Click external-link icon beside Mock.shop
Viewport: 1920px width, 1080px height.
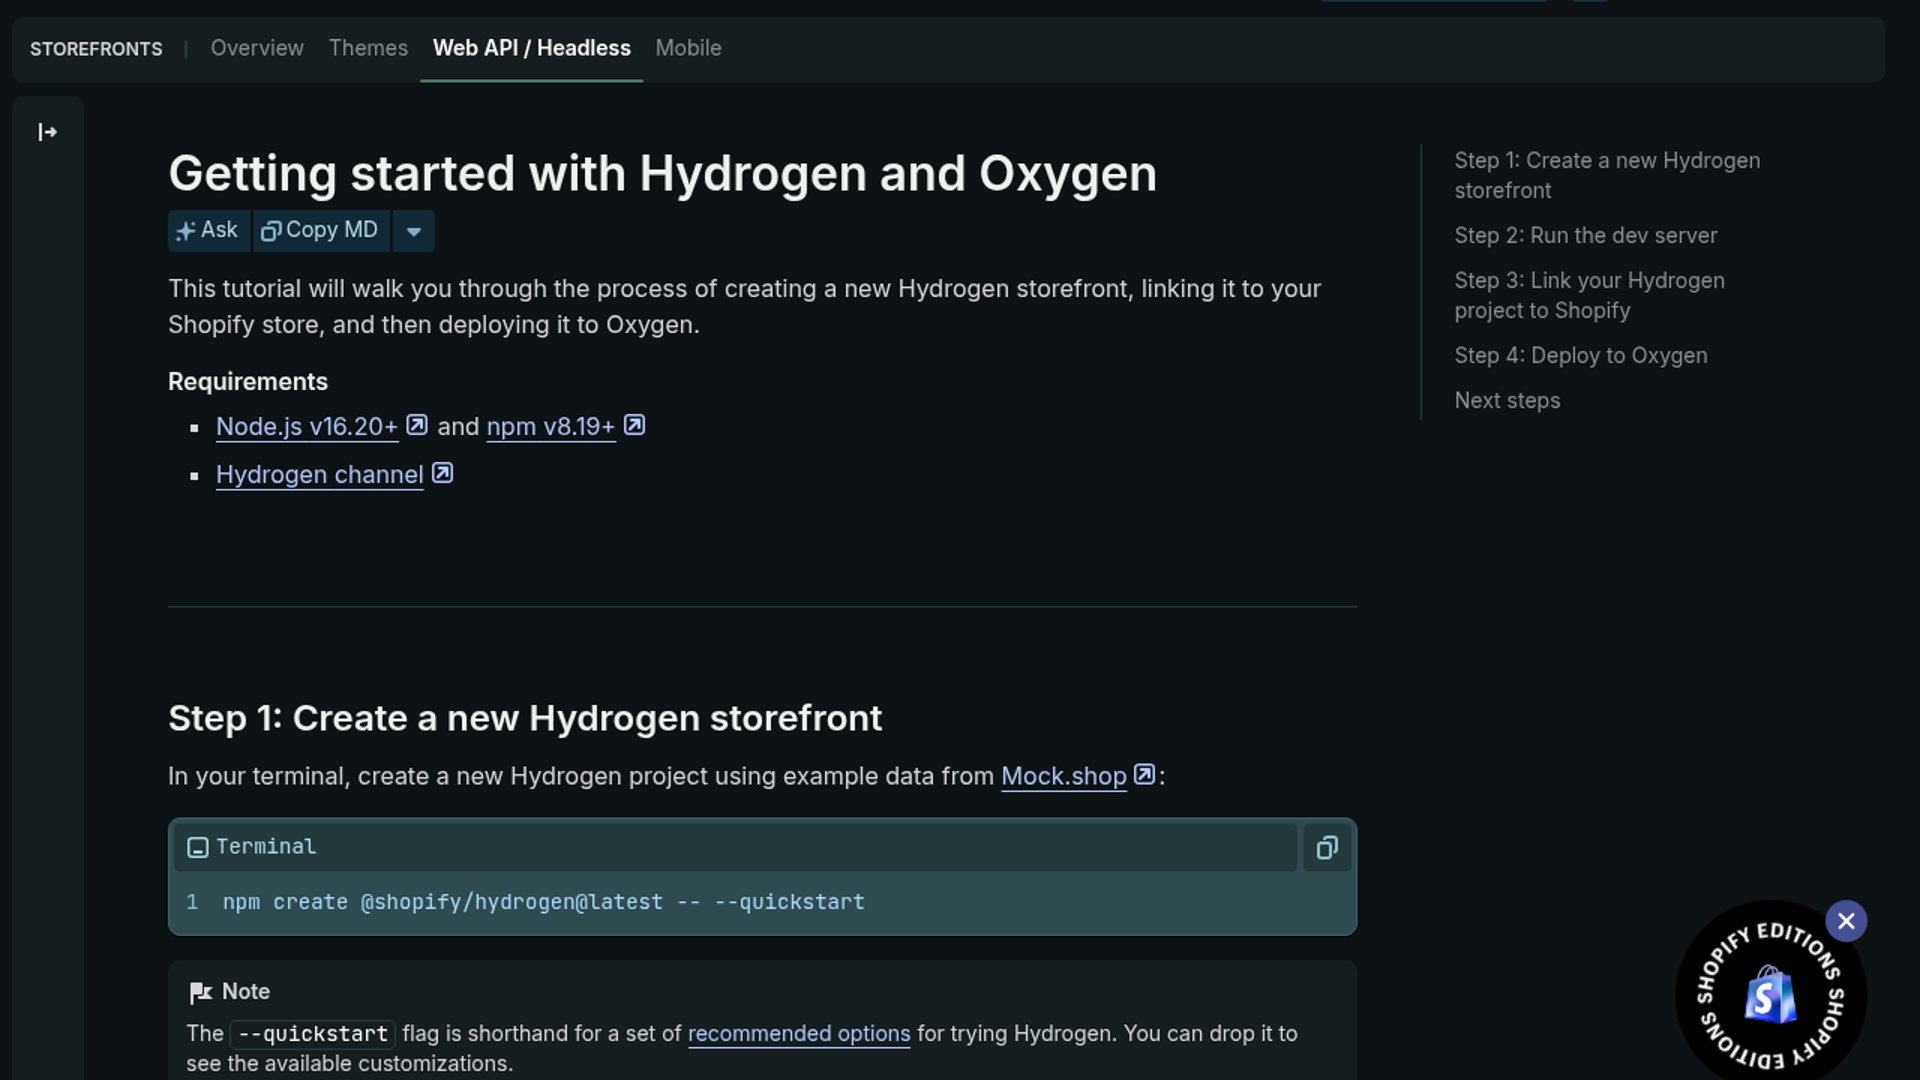click(x=1144, y=774)
